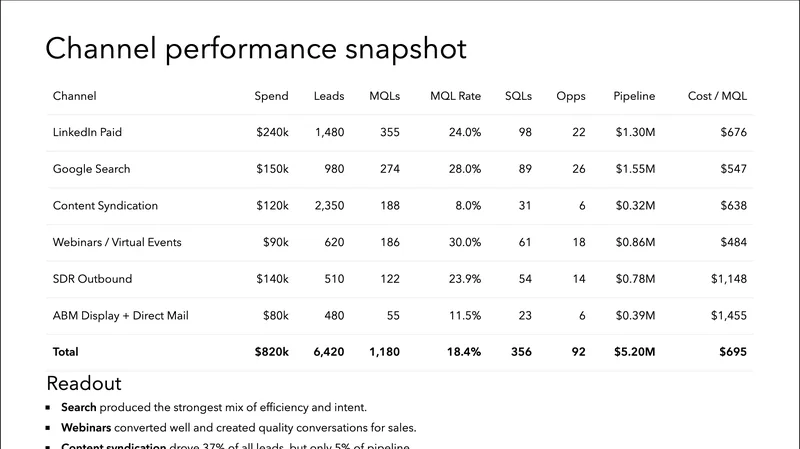Click the bold 'Total' row label
800x449 pixels.
click(66, 352)
